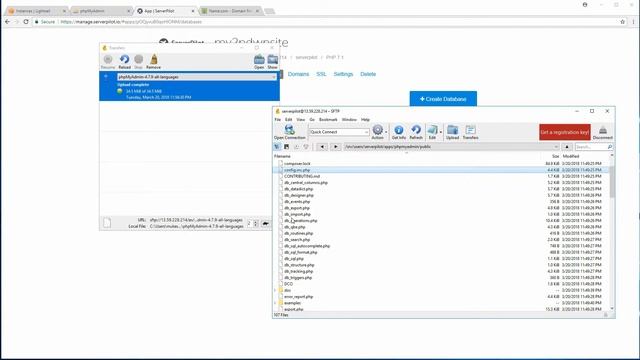
Task: Open Settings link on ServerPilot page
Action: click(343, 74)
